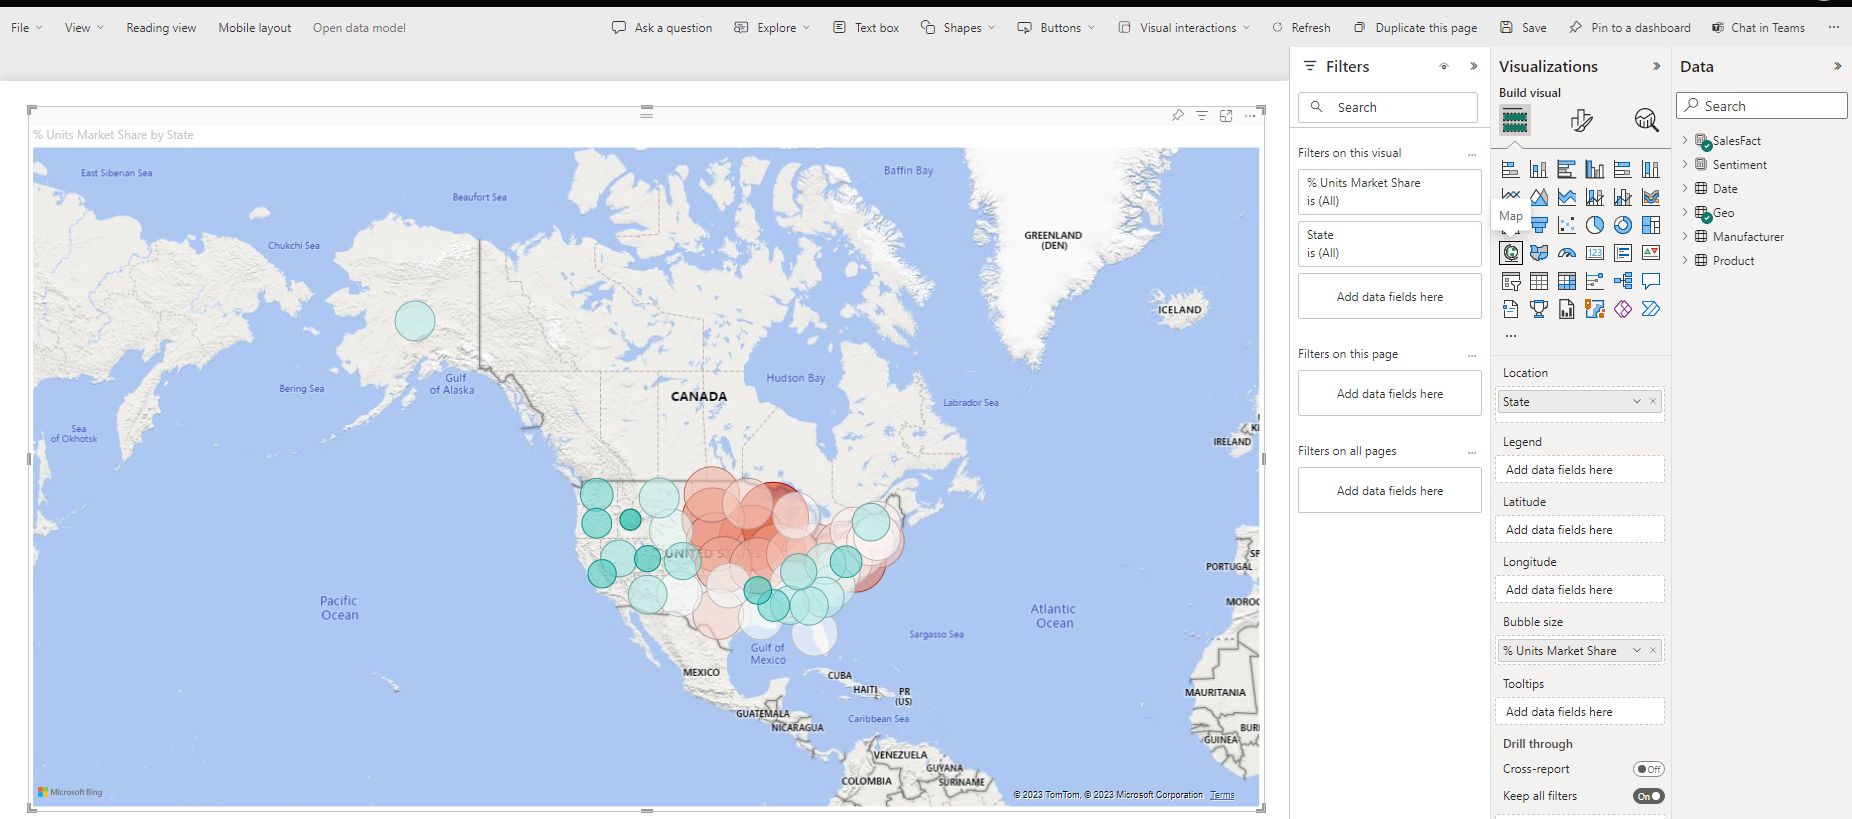Open the Terms link on the map
1852x819 pixels.
pos(1222,795)
